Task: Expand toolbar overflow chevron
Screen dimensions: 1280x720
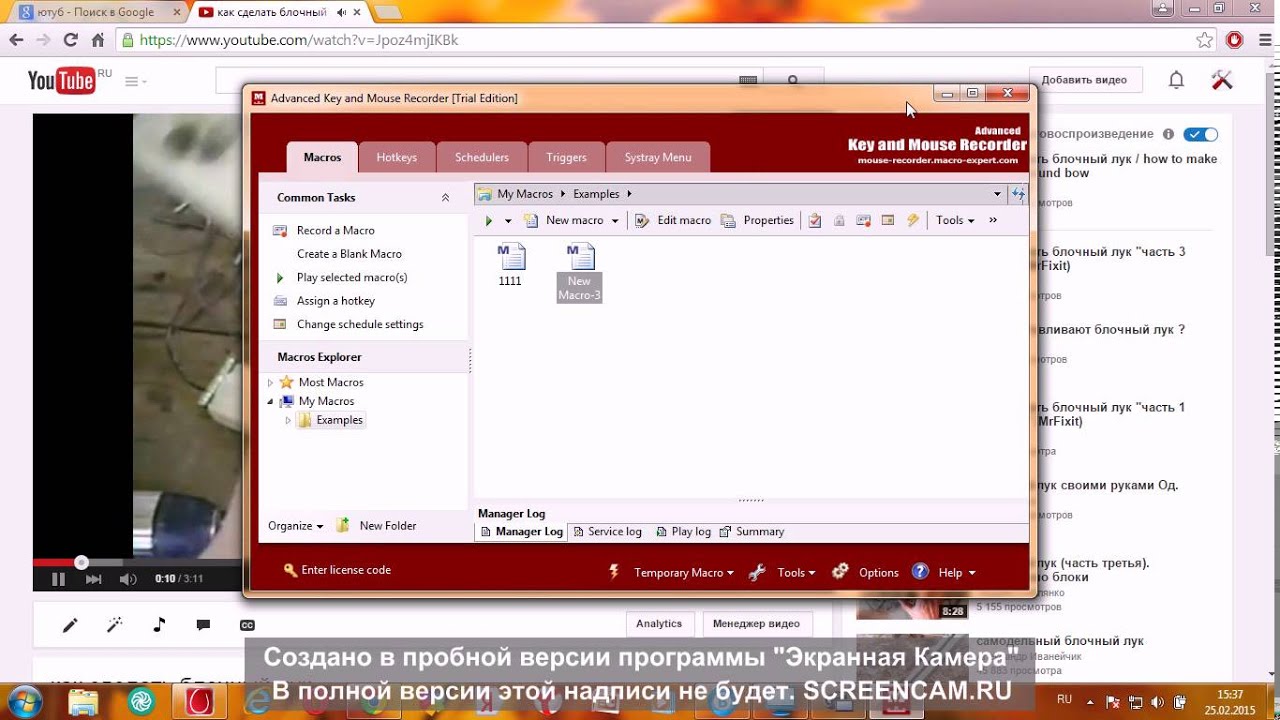Action: click(993, 221)
